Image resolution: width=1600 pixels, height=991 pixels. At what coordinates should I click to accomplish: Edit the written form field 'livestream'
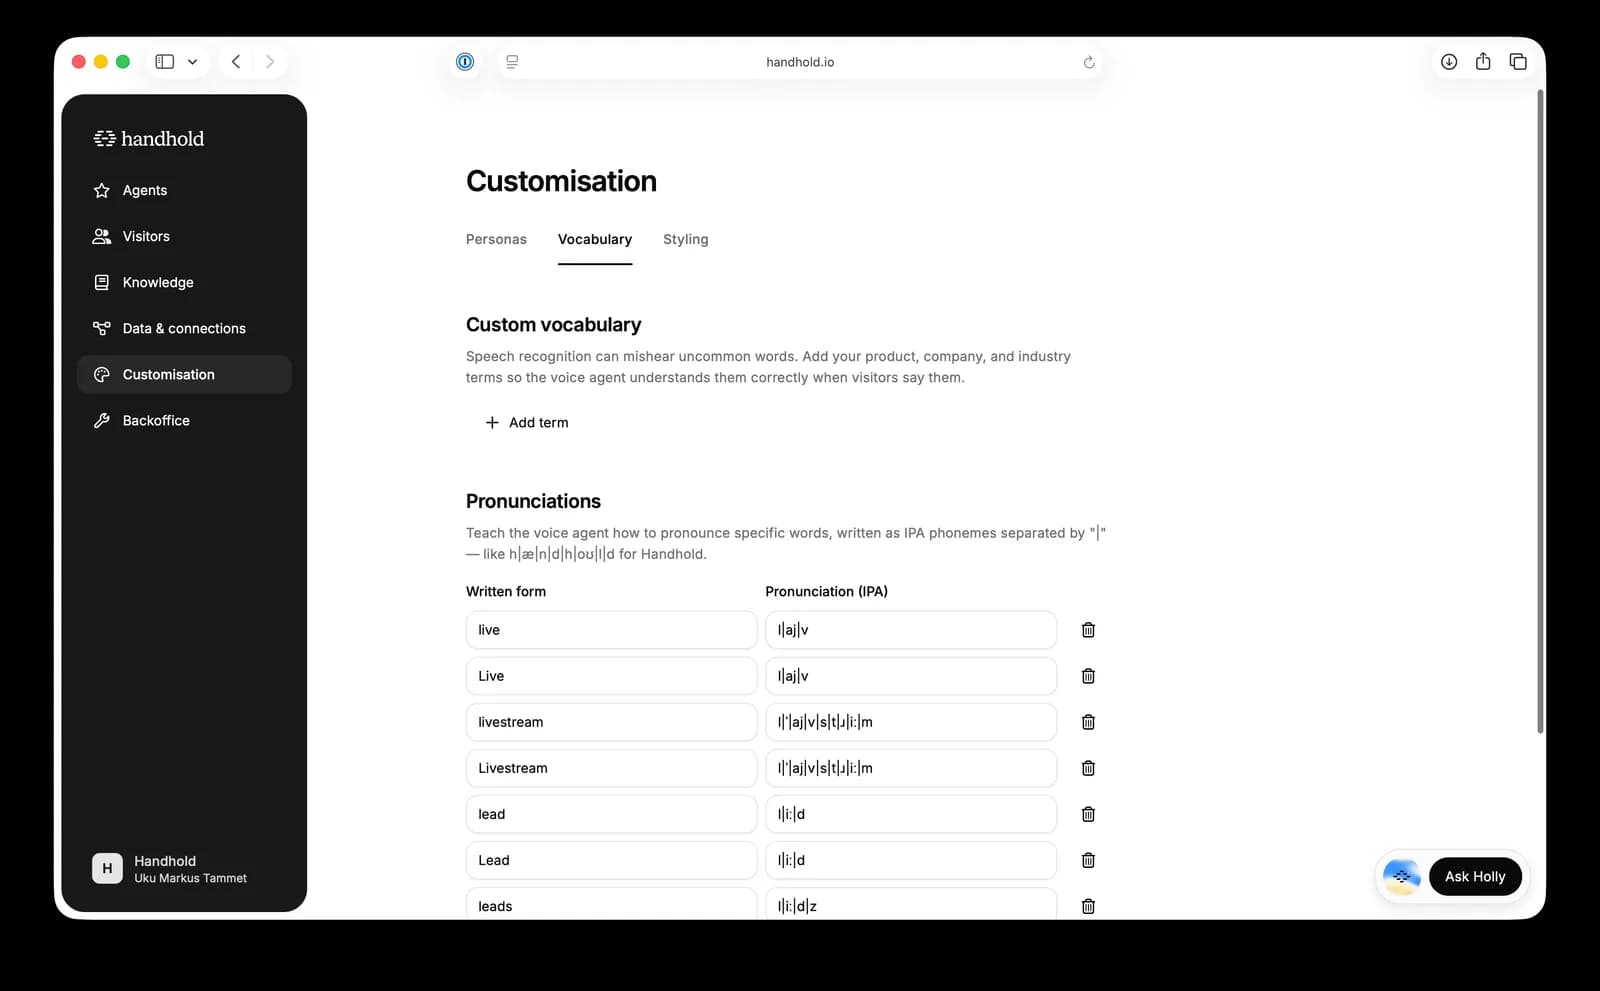tap(611, 722)
